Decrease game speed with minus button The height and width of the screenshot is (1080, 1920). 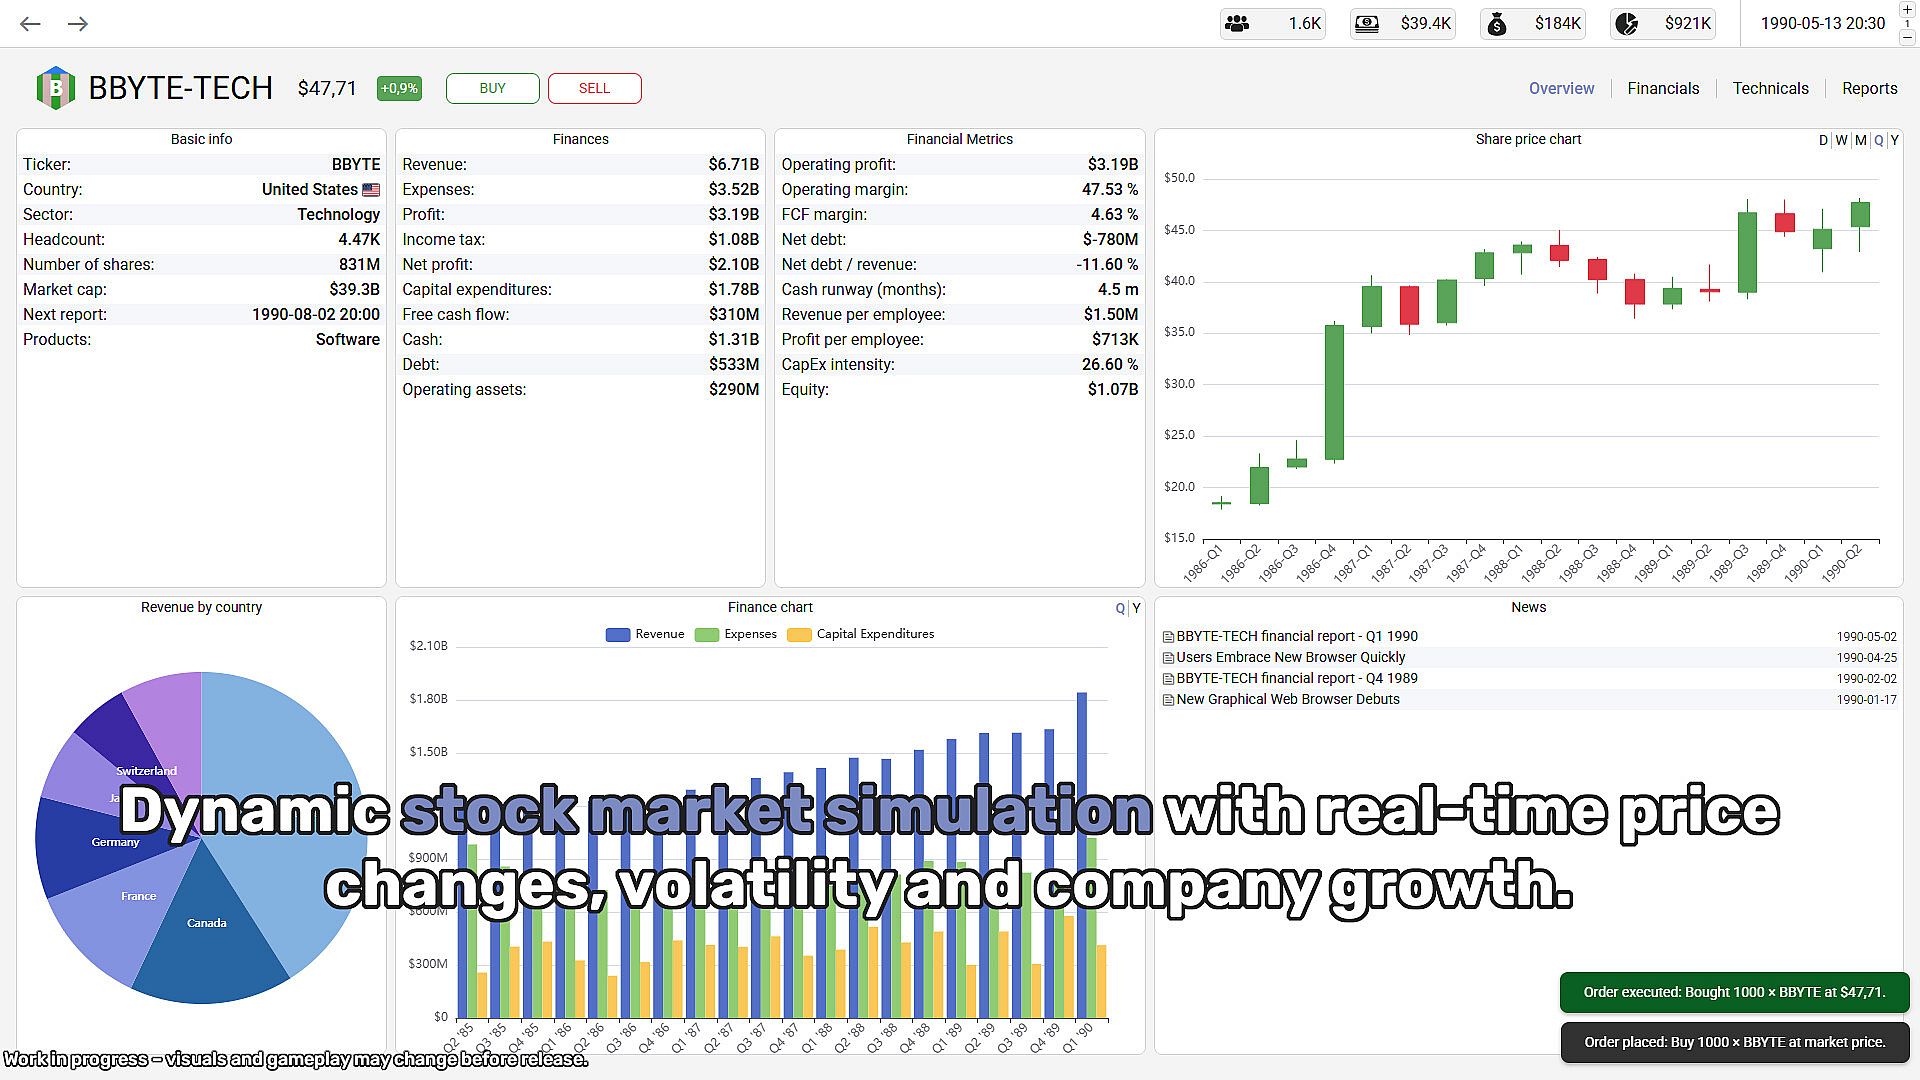(1908, 37)
